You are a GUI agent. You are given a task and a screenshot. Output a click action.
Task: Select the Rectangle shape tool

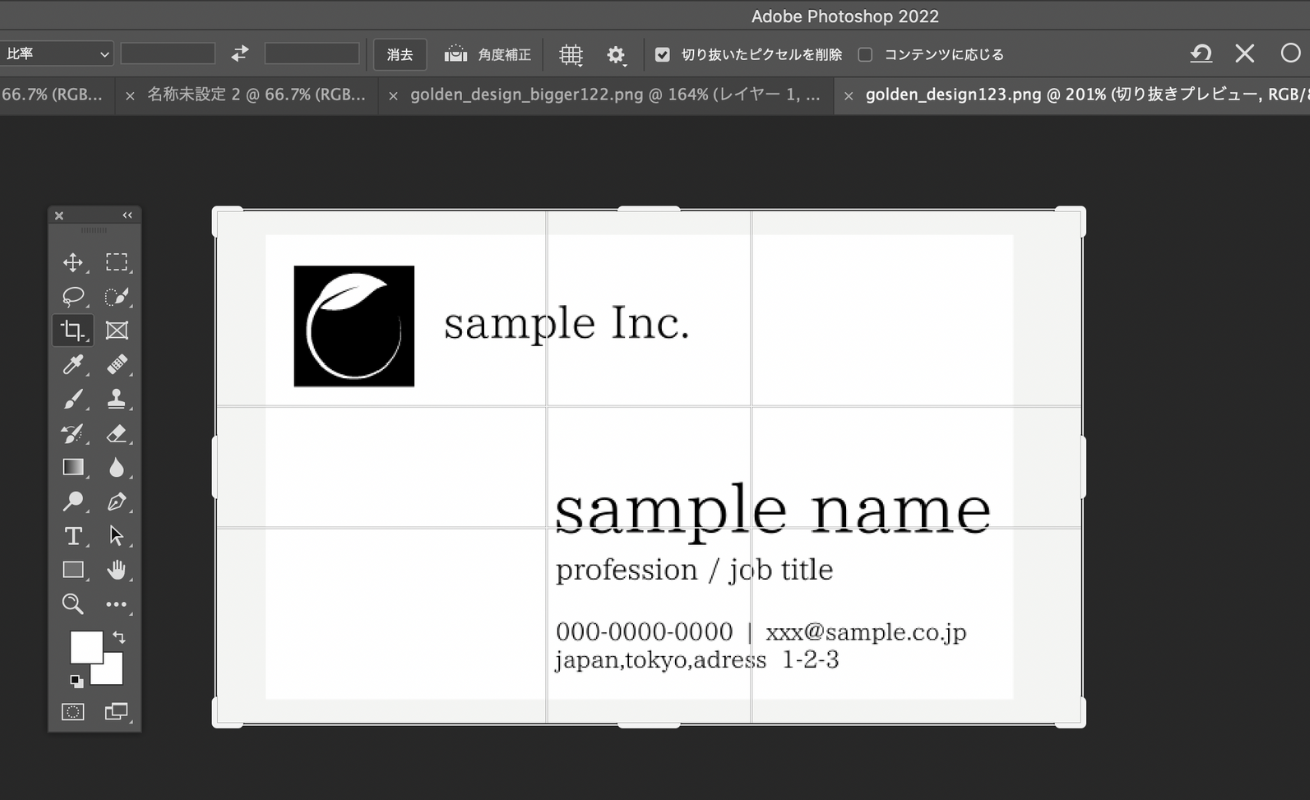[x=73, y=570]
